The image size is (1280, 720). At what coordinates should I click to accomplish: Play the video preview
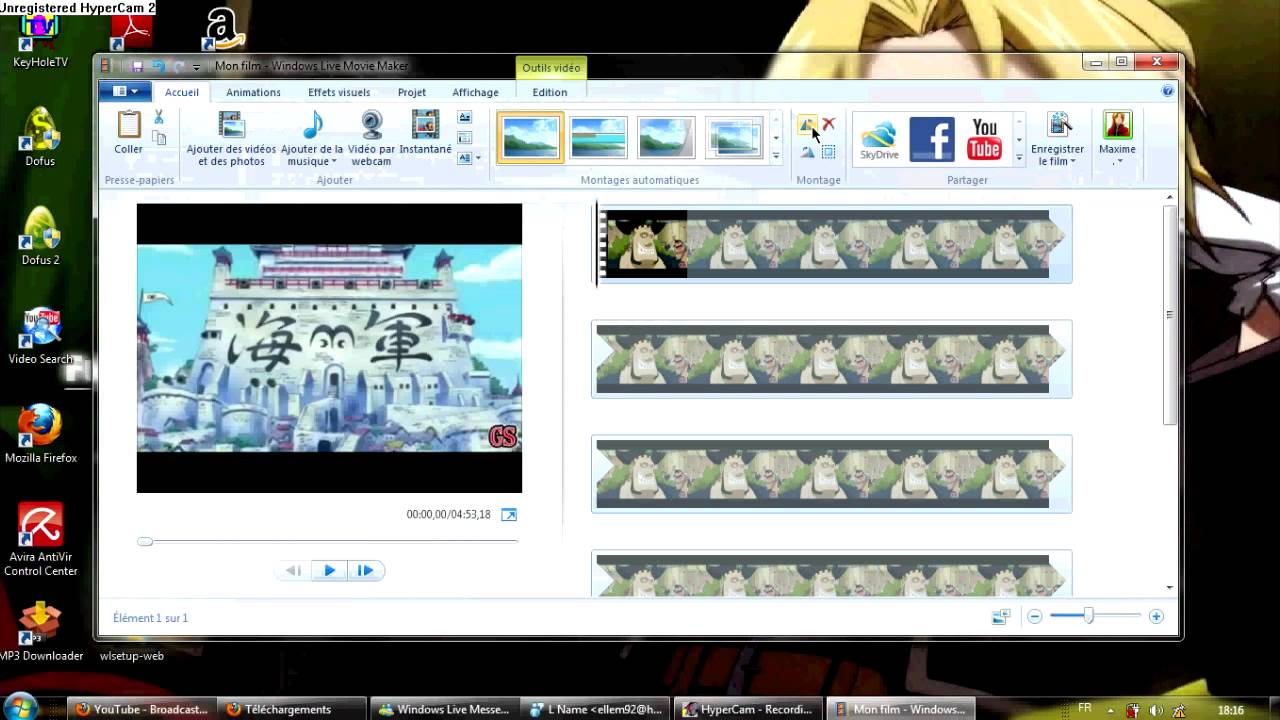pos(329,570)
